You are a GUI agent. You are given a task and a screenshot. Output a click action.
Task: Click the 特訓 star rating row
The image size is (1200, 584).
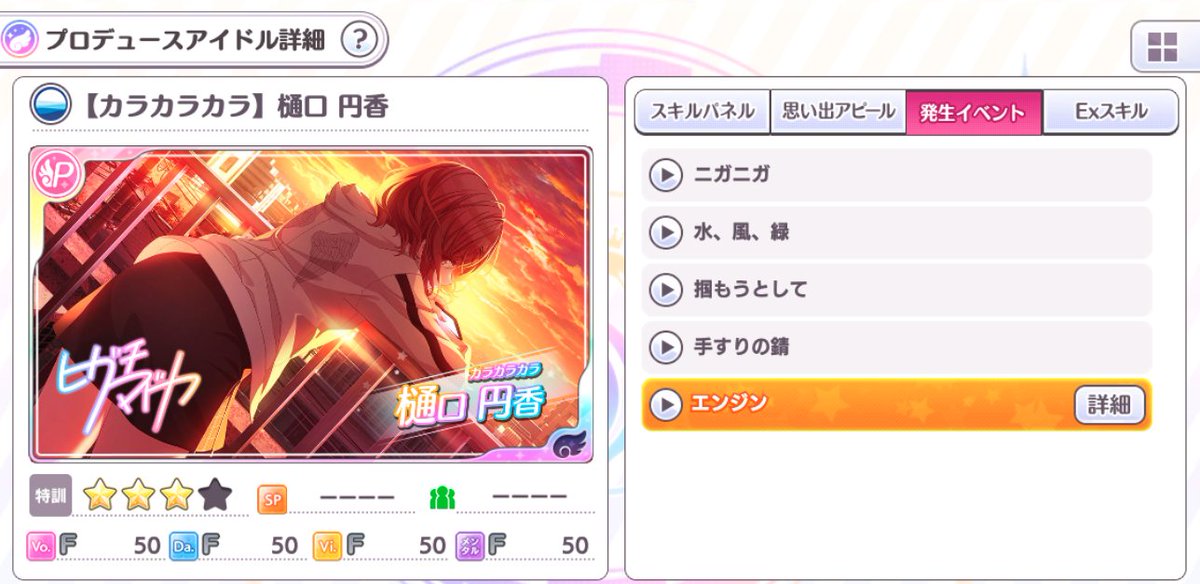click(x=131, y=495)
